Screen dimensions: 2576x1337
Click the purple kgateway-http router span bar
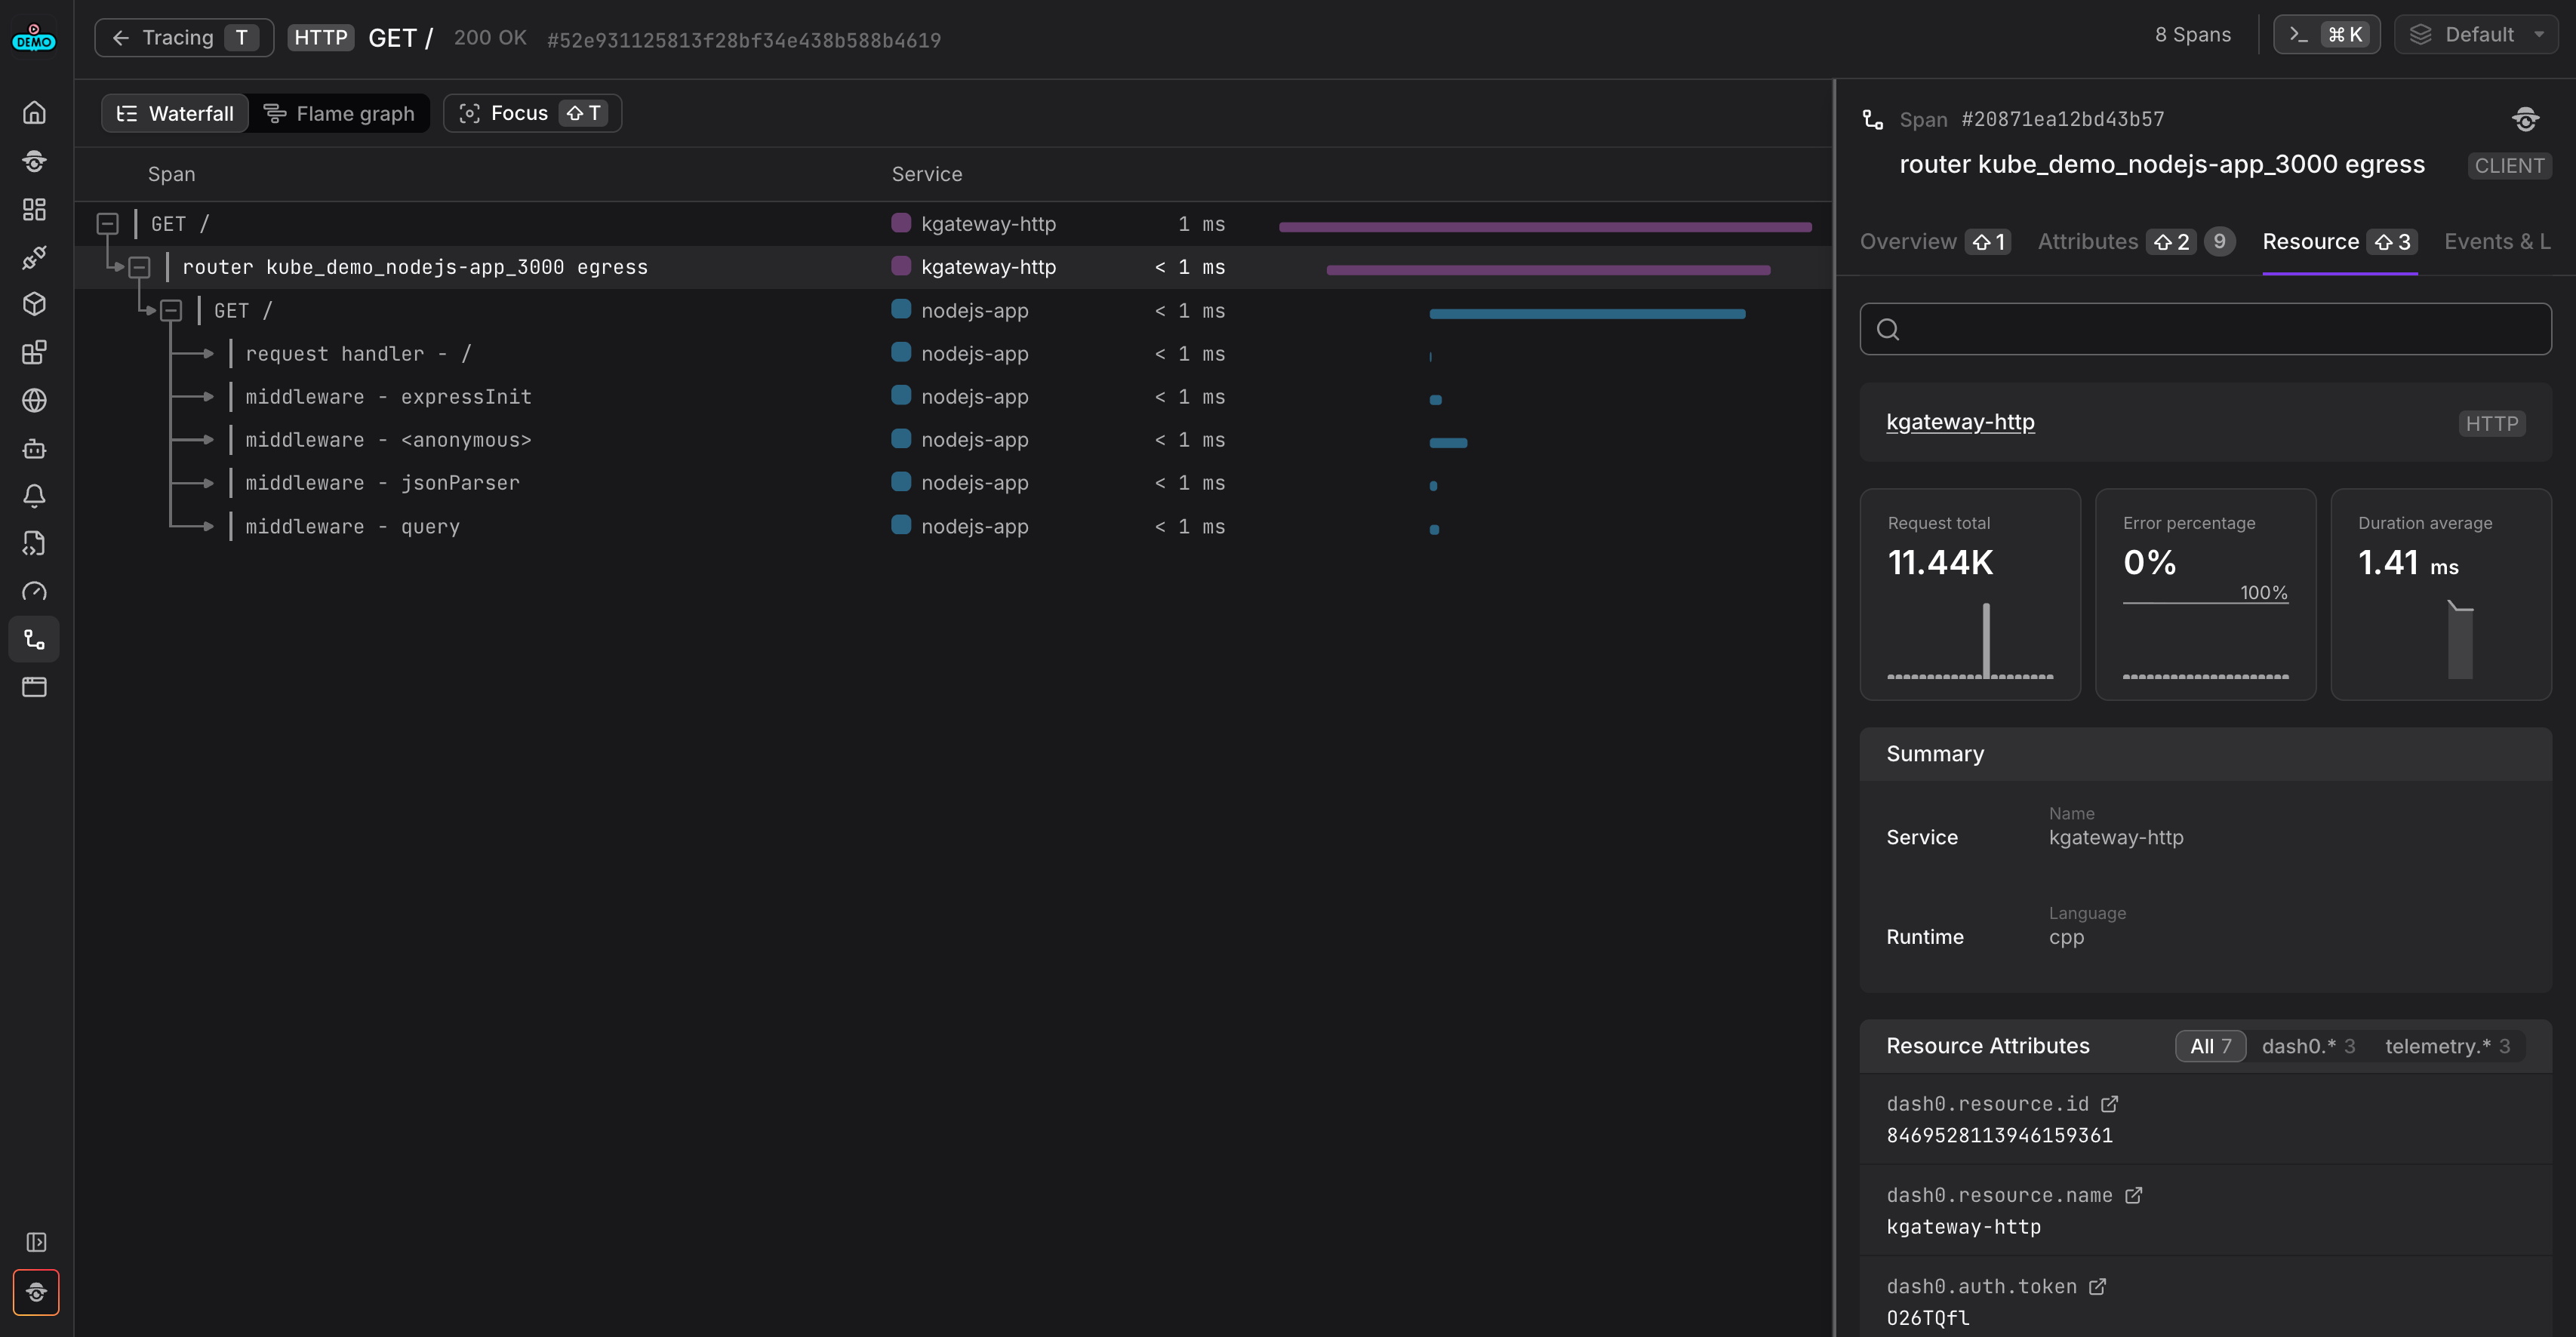tap(1547, 270)
